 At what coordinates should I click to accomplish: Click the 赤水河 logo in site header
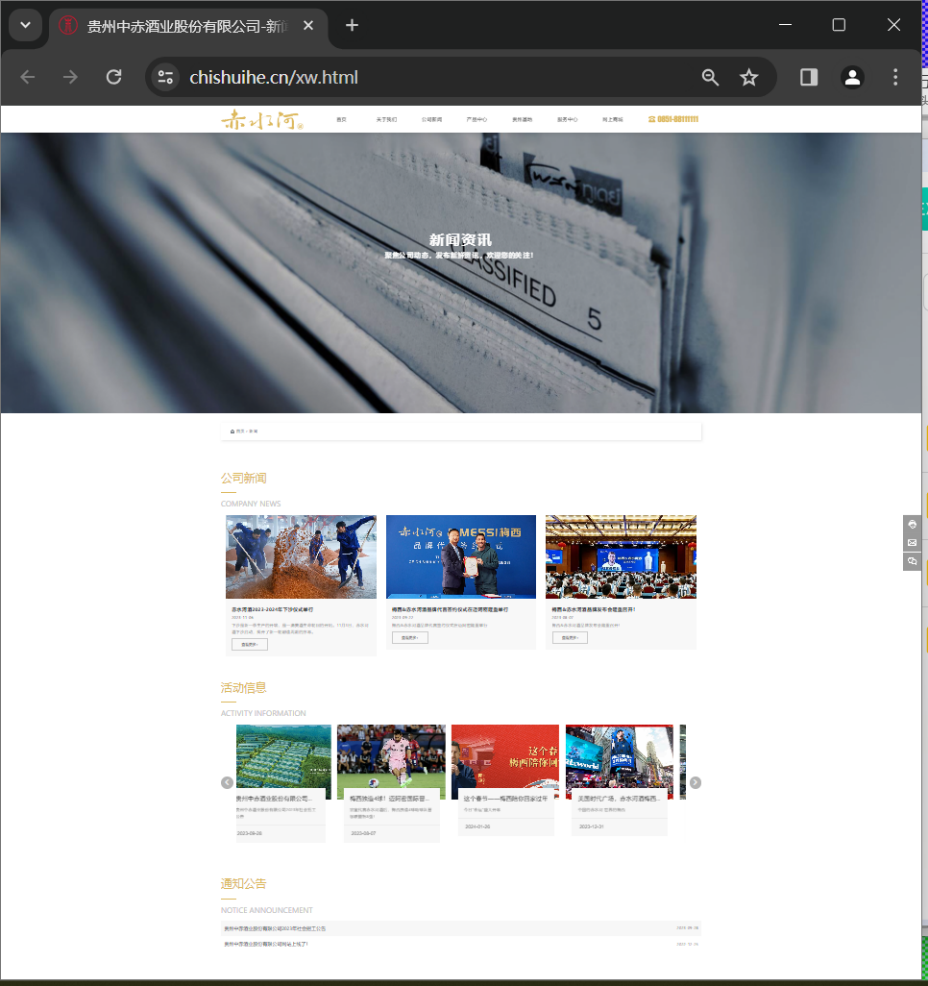(262, 120)
